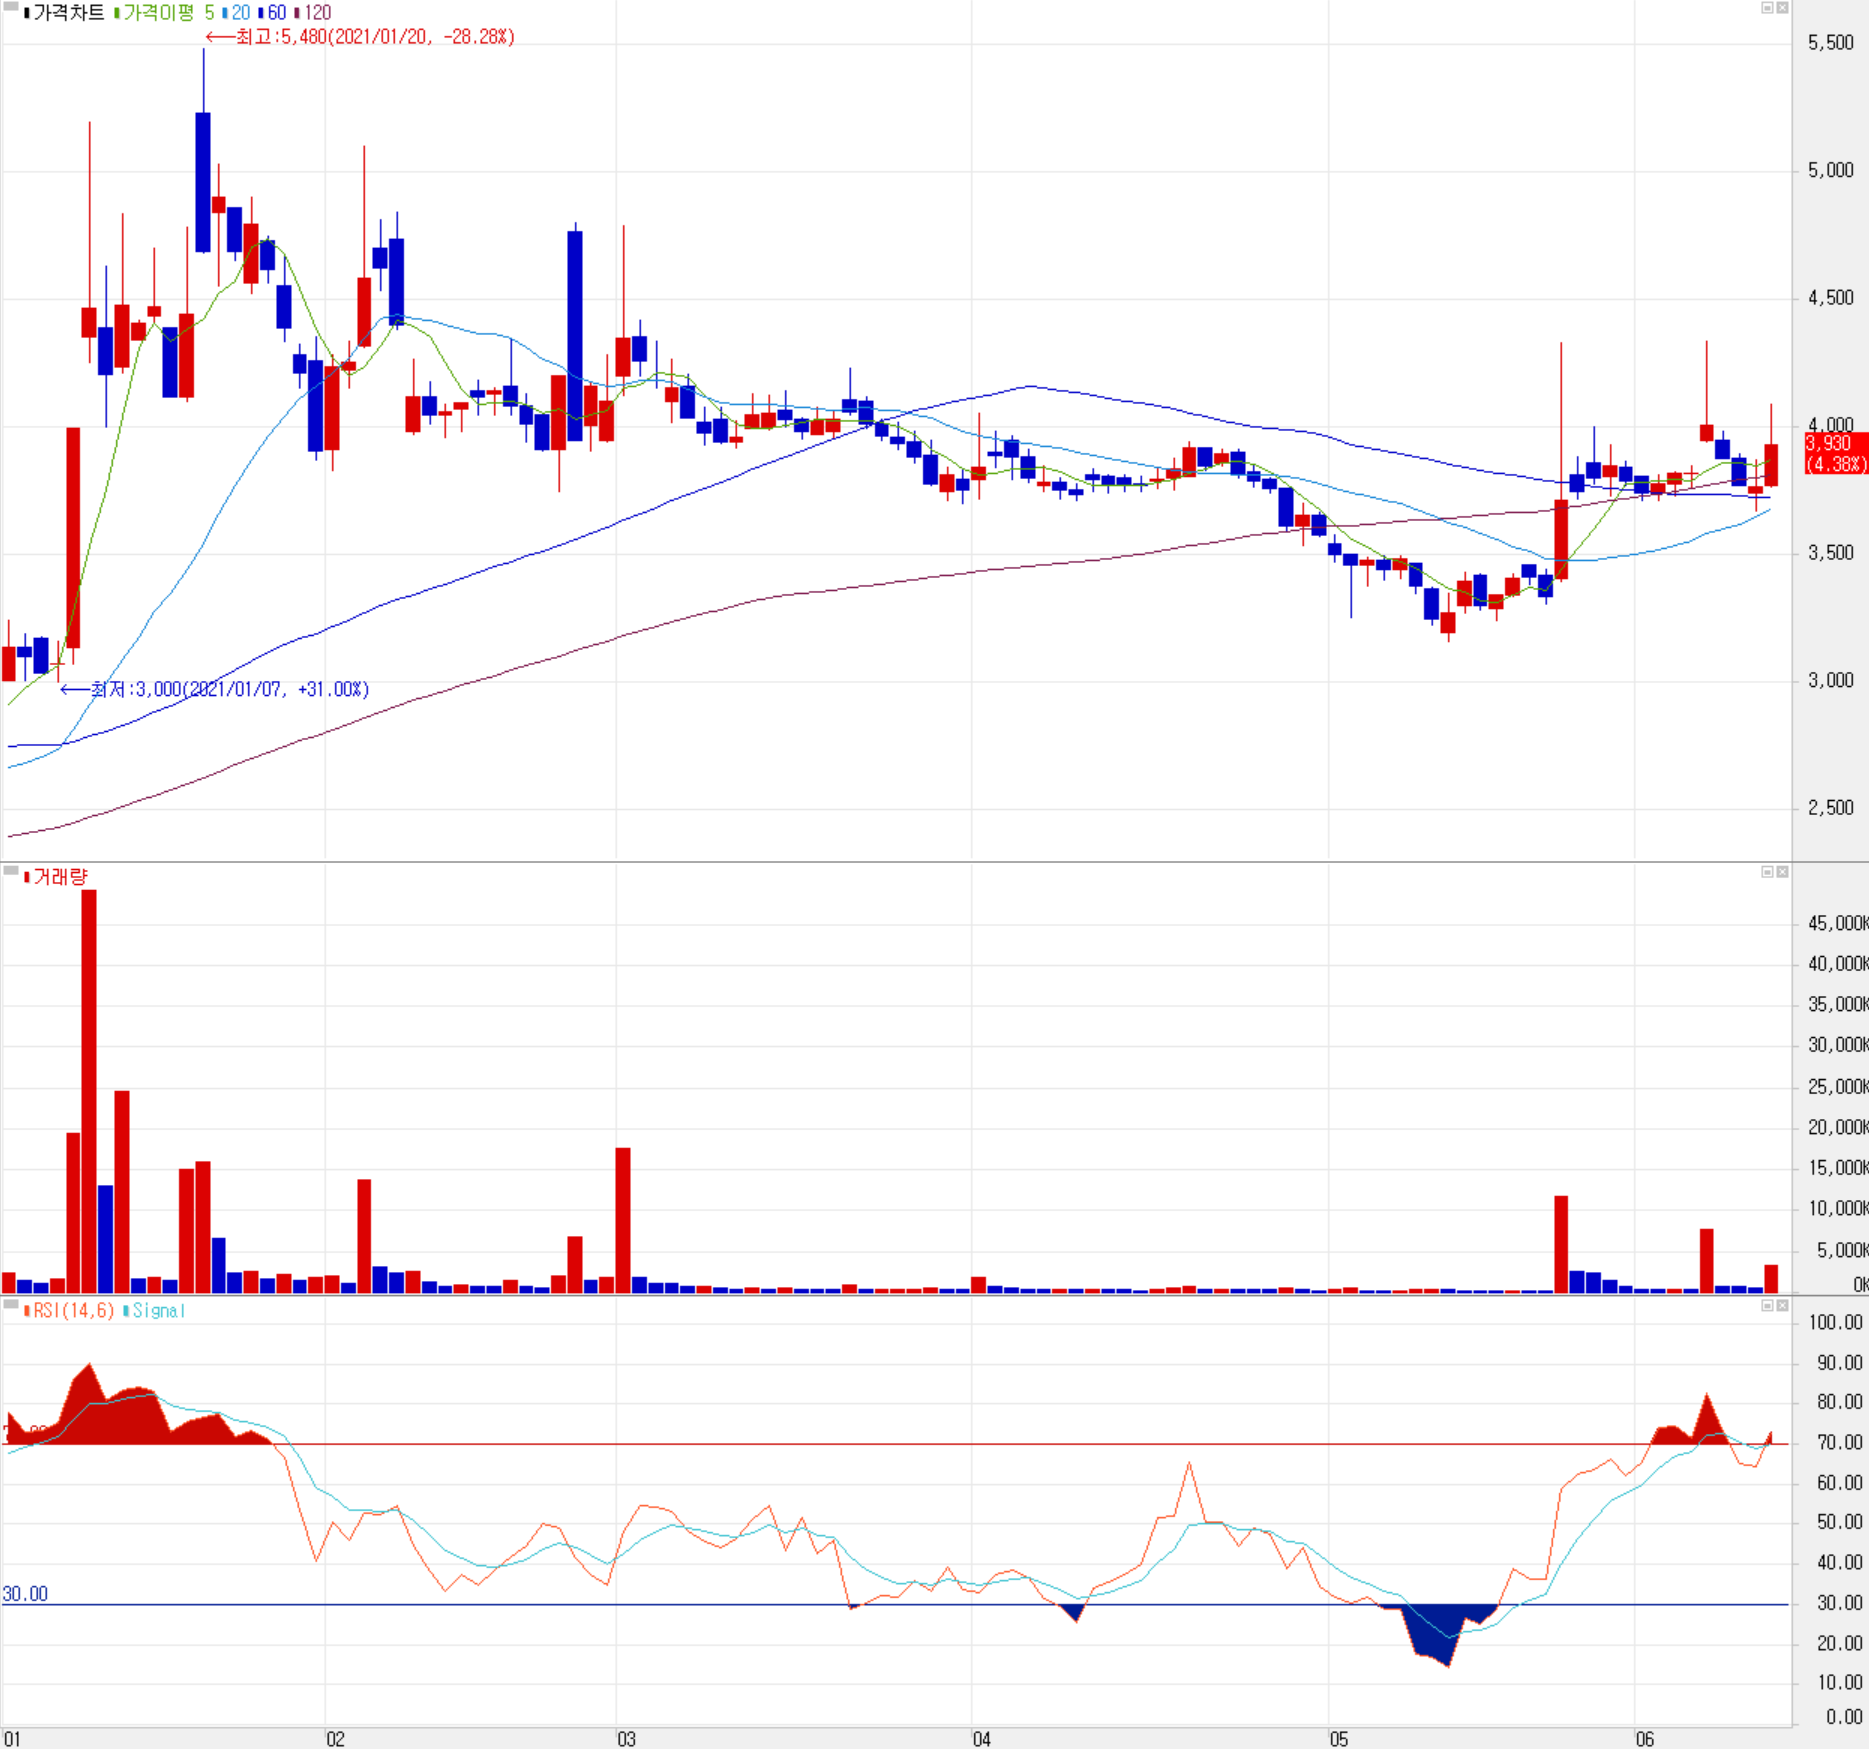Click the 03 month label on time axis

coord(626,1739)
